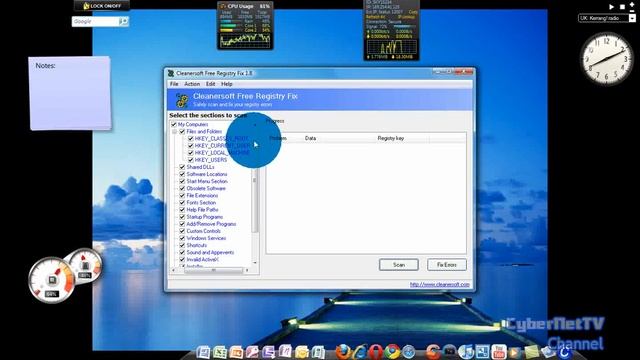
Task: Open the Edit menu
Action: [x=210, y=84]
